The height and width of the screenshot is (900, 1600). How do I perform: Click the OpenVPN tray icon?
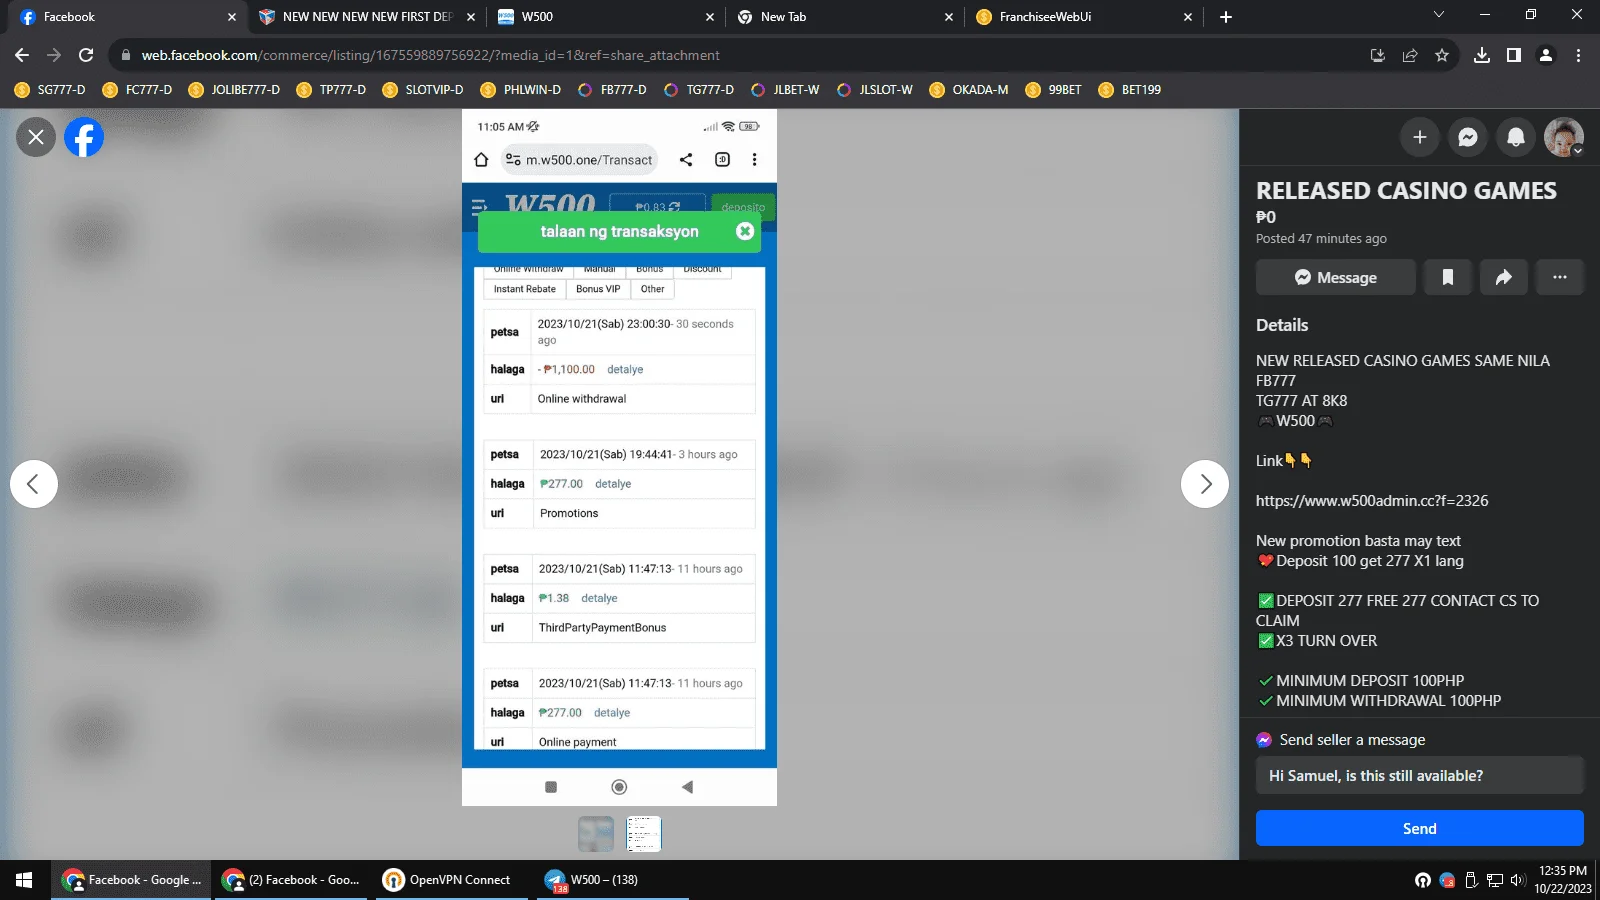click(x=1423, y=880)
